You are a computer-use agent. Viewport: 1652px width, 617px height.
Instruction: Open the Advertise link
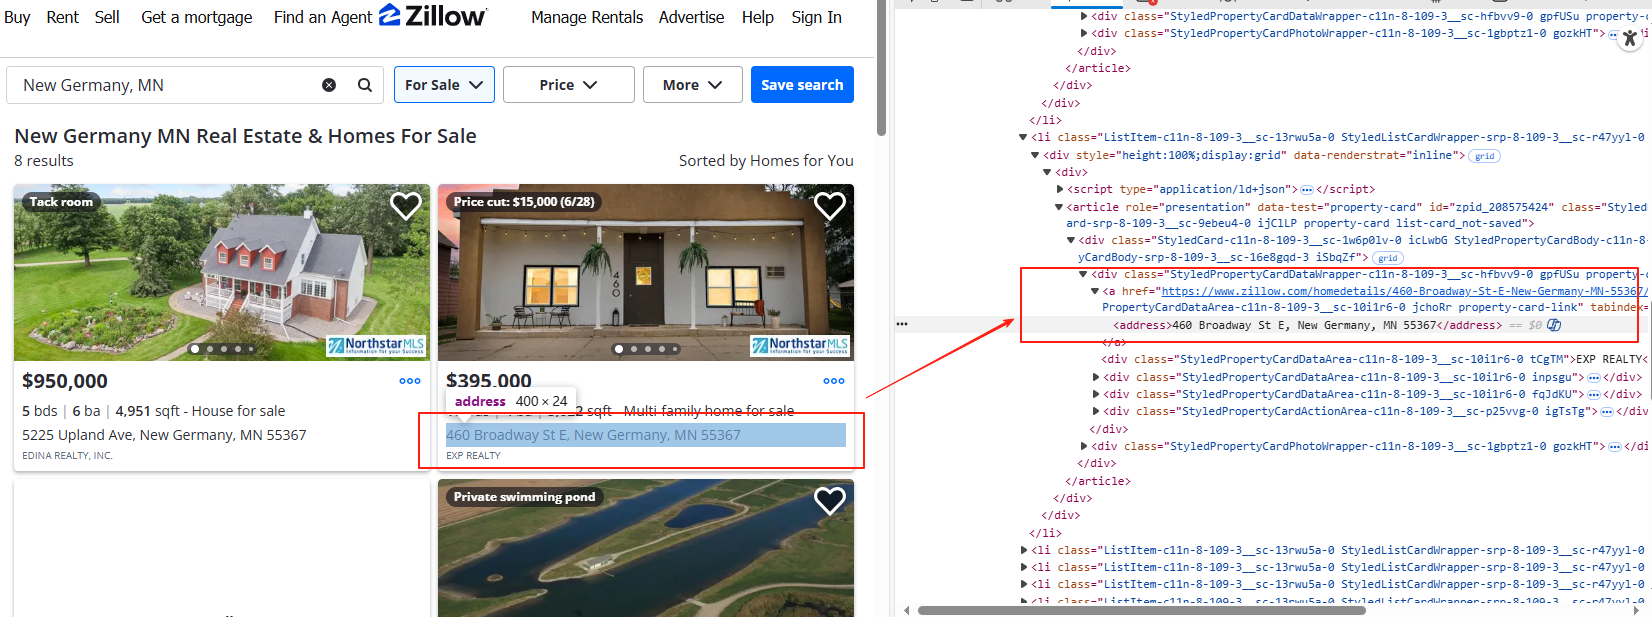691,17
